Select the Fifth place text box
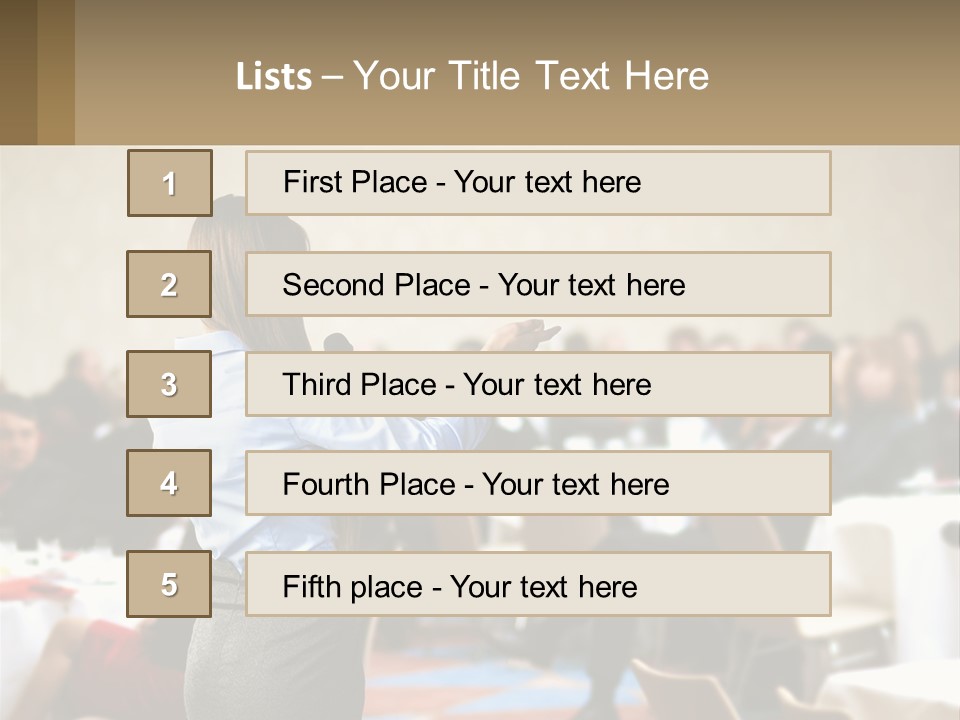Viewport: 960px width, 720px height. [x=538, y=585]
